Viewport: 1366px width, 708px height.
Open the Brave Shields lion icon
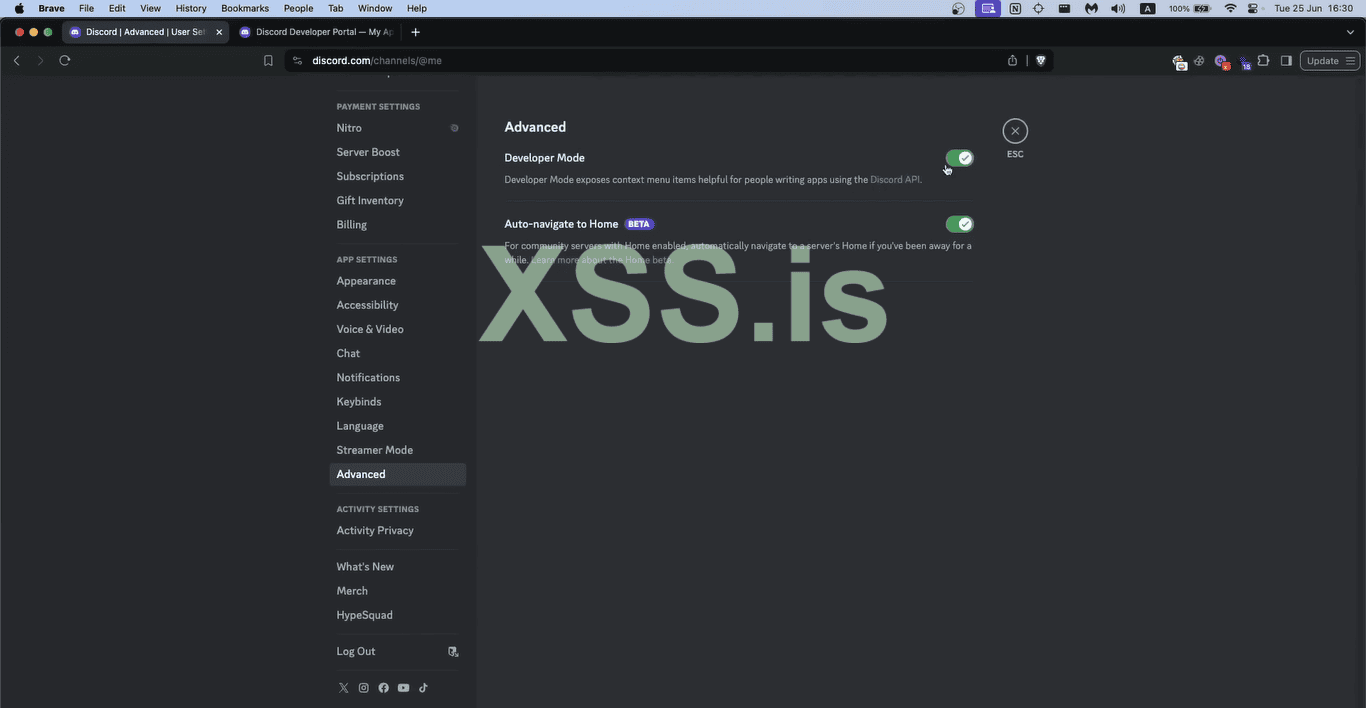(1040, 60)
